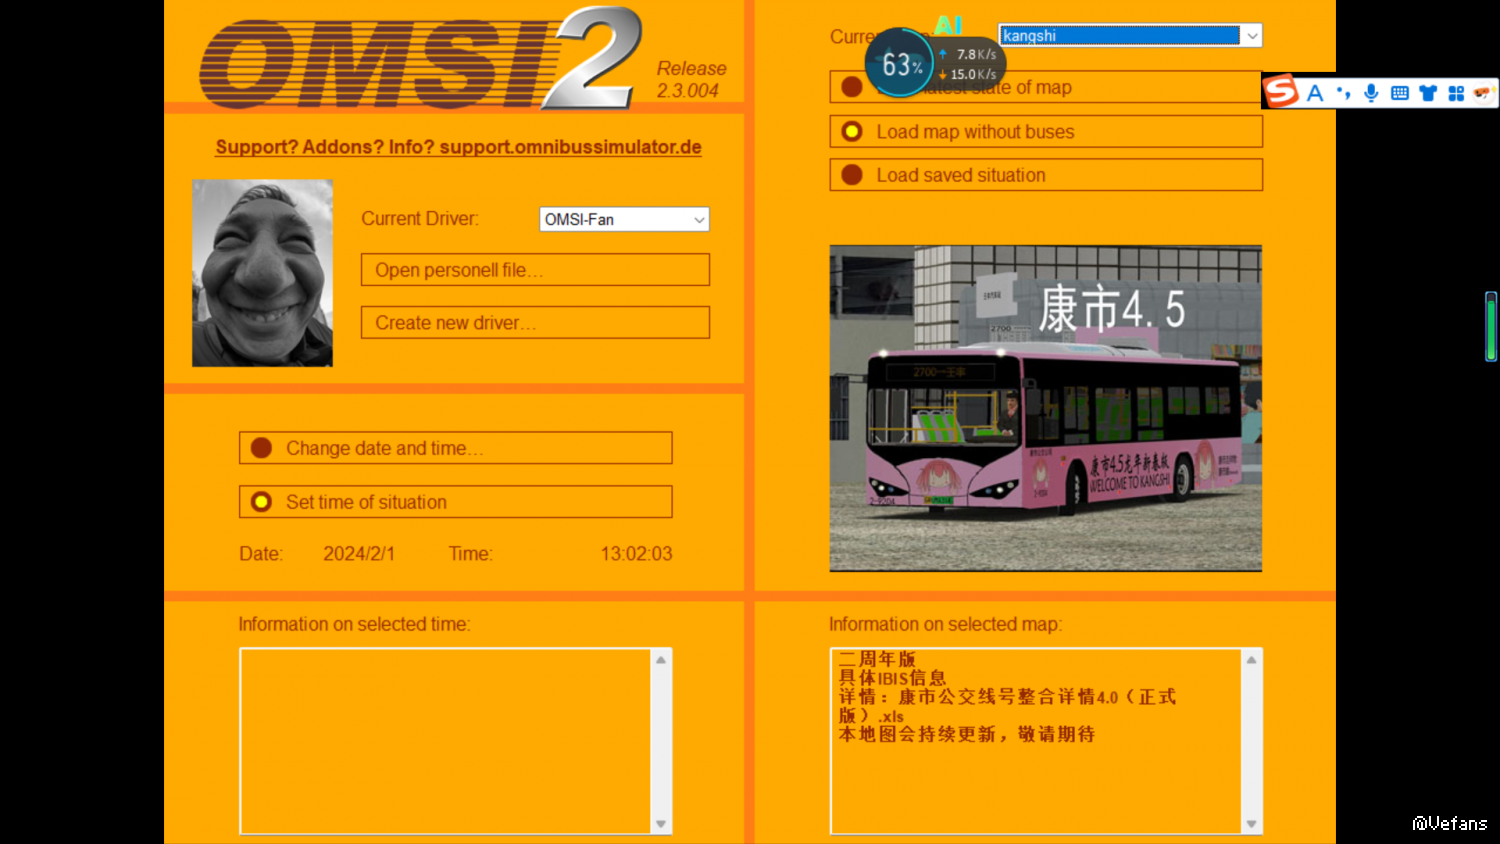Screen dimensions: 1500x844
Task: Click inside the selected time information box
Action: click(x=446, y=741)
